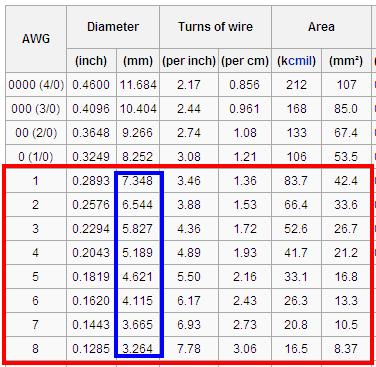Click the Diameter column header

(113, 27)
